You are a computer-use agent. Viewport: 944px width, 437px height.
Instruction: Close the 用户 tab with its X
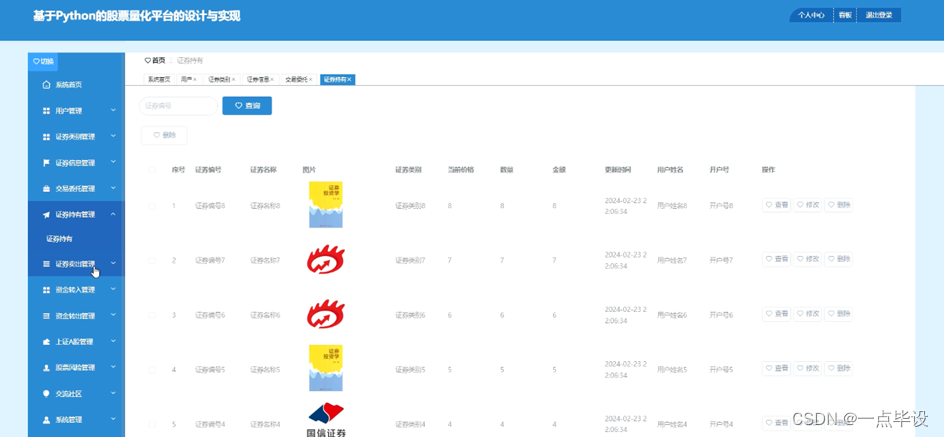[195, 79]
